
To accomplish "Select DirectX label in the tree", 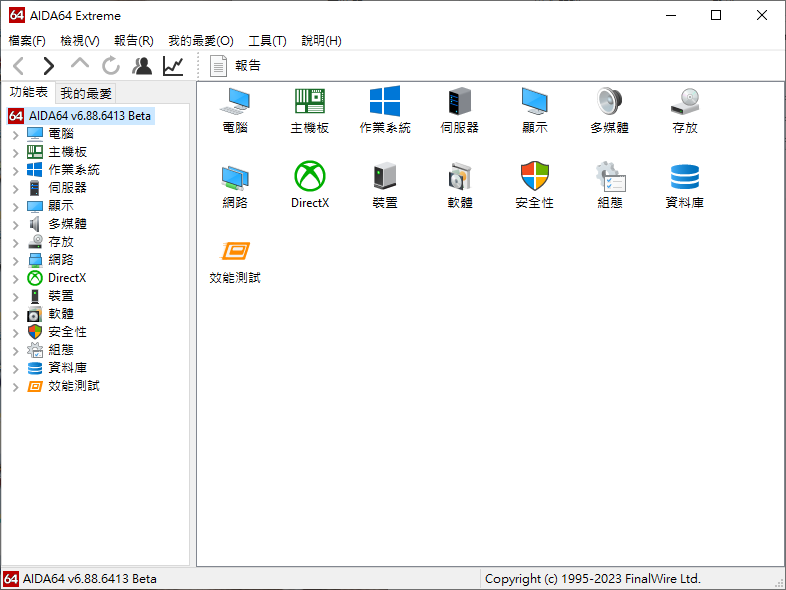I will pos(67,278).
